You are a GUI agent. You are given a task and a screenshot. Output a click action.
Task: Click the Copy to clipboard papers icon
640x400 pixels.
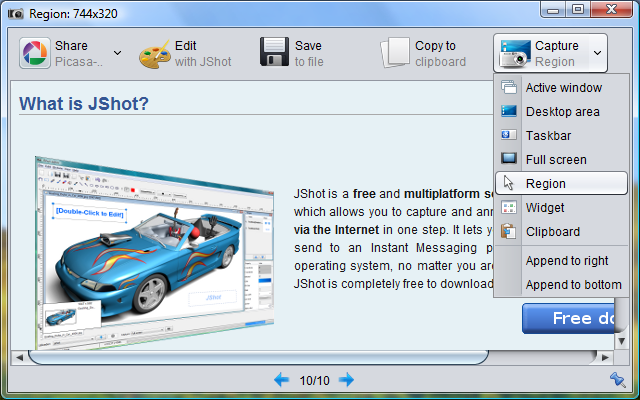click(x=395, y=53)
